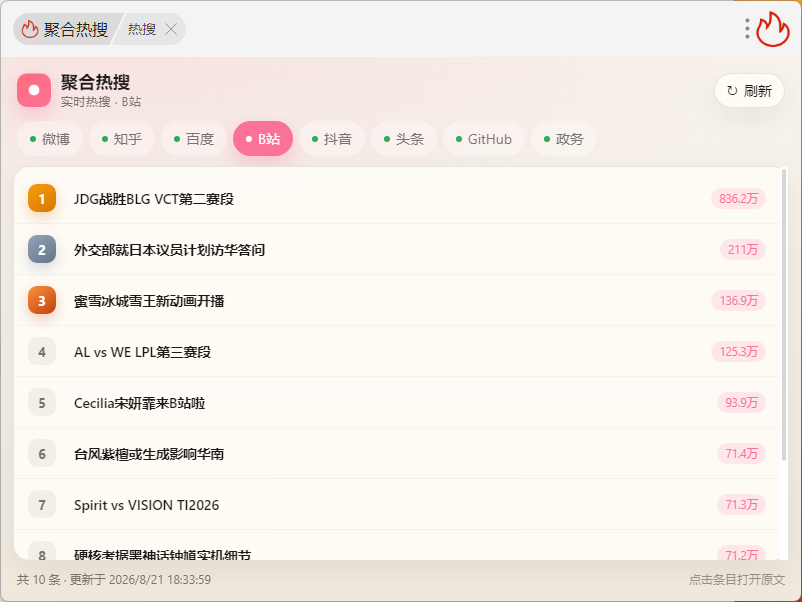Click the 点击条目打开原文 hint text
The height and width of the screenshot is (602, 802).
(x=737, y=579)
